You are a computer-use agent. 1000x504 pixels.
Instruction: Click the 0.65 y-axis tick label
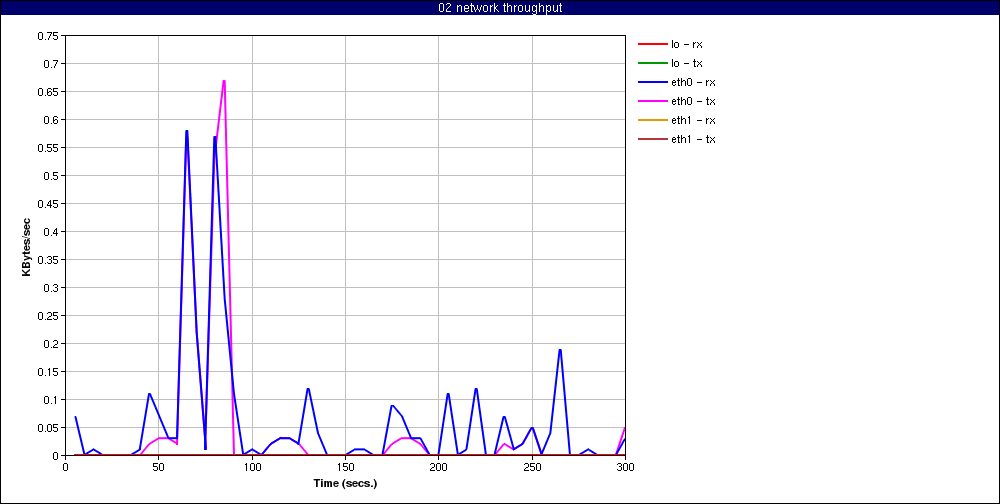tap(49, 92)
